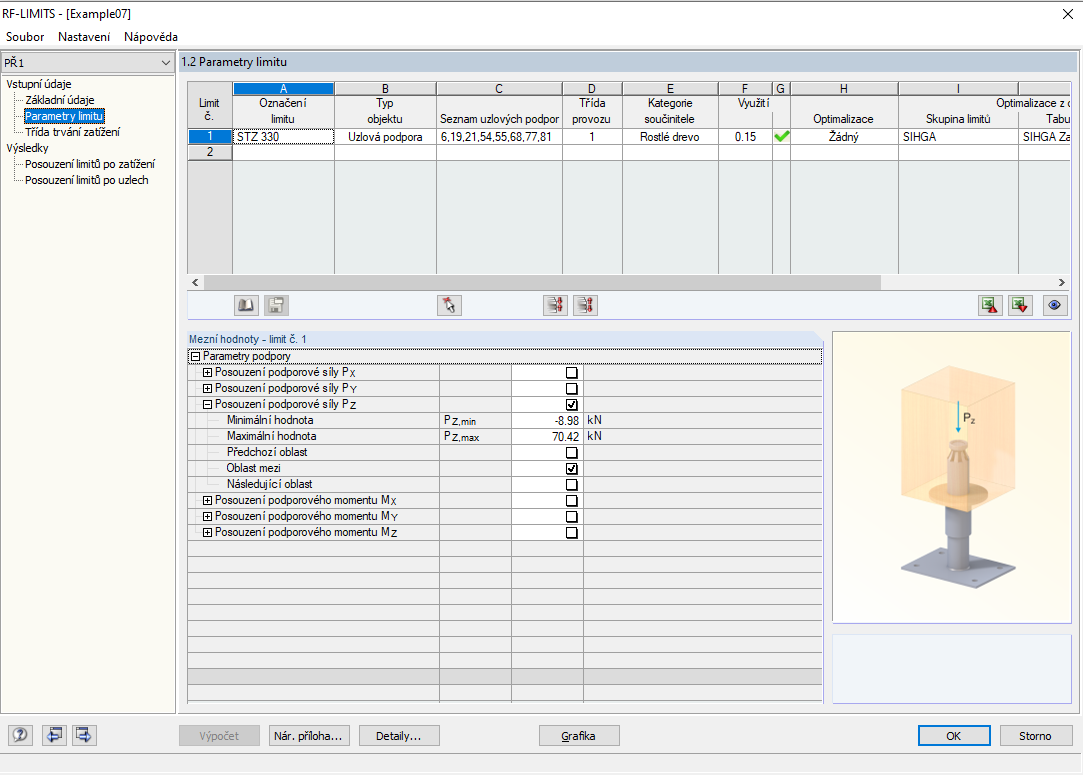Click the SIHGA limit group cell
The width and height of the screenshot is (1083, 775).
[958, 137]
